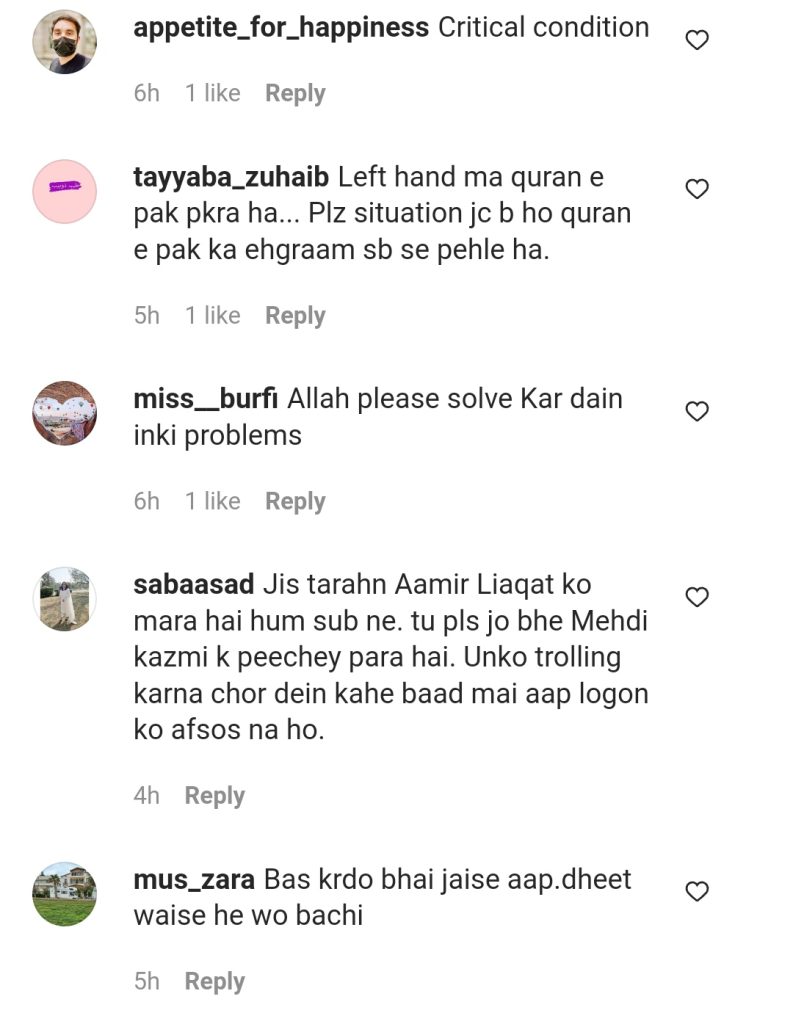Reply to tayyaba_zuhaib's Quran comment
This screenshot has height=1024, width=793.
click(295, 315)
